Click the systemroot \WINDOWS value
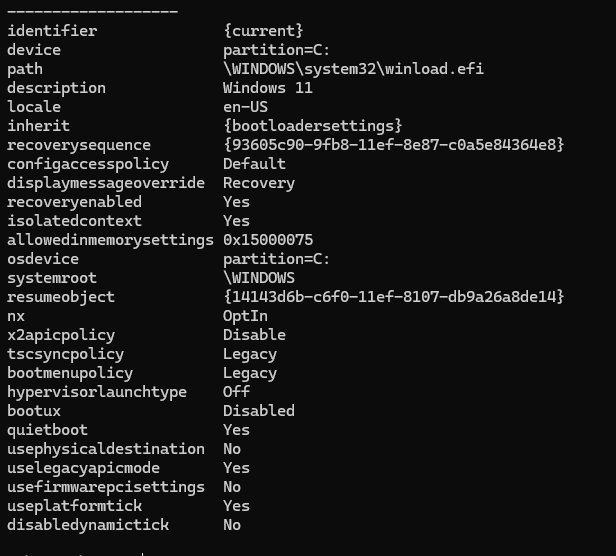Image resolution: width=616 pixels, height=556 pixels. 258,278
